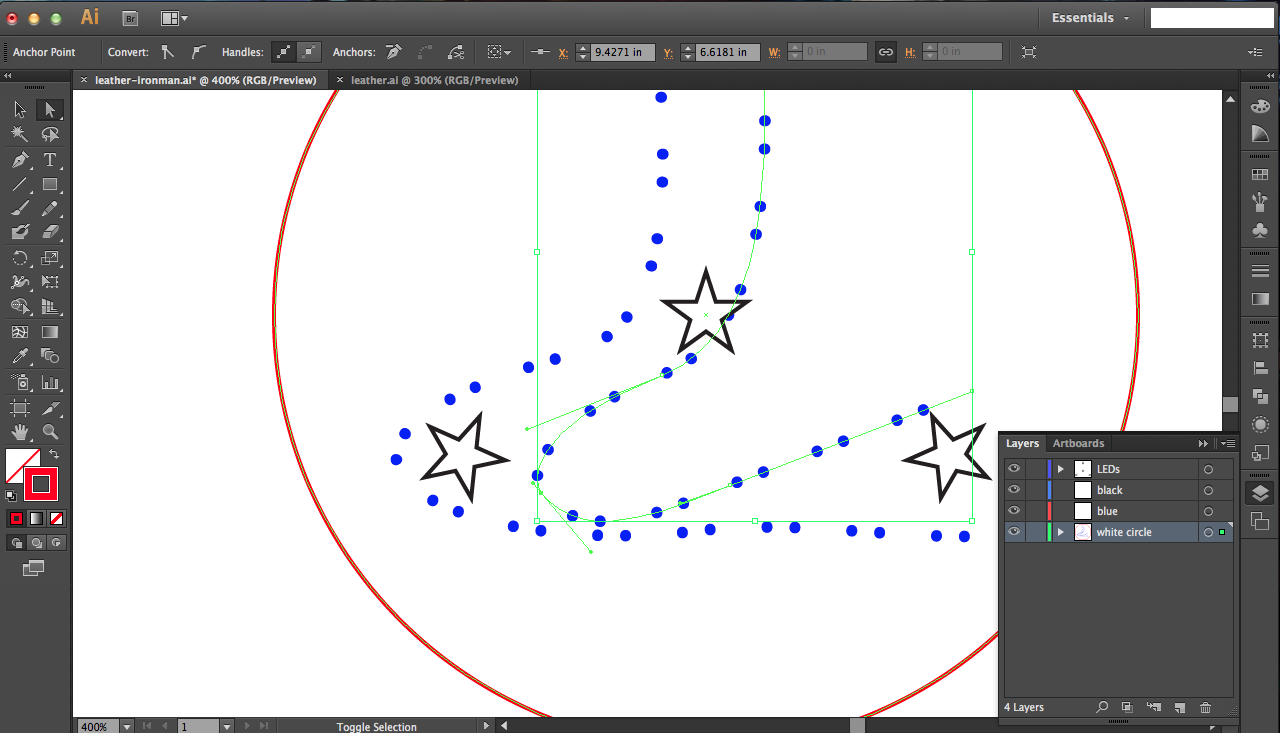Open the Layers panel options menu
1280x733 pixels.
[x=1228, y=443]
